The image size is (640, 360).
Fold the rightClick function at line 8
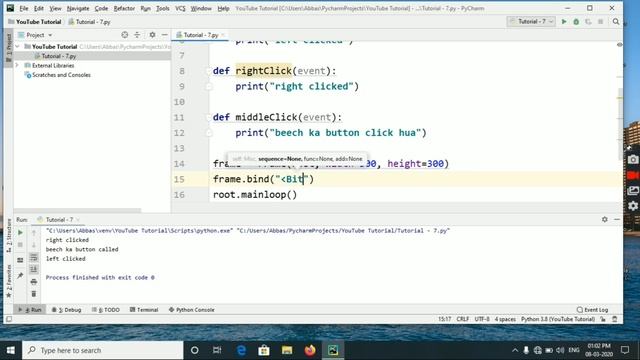point(209,71)
